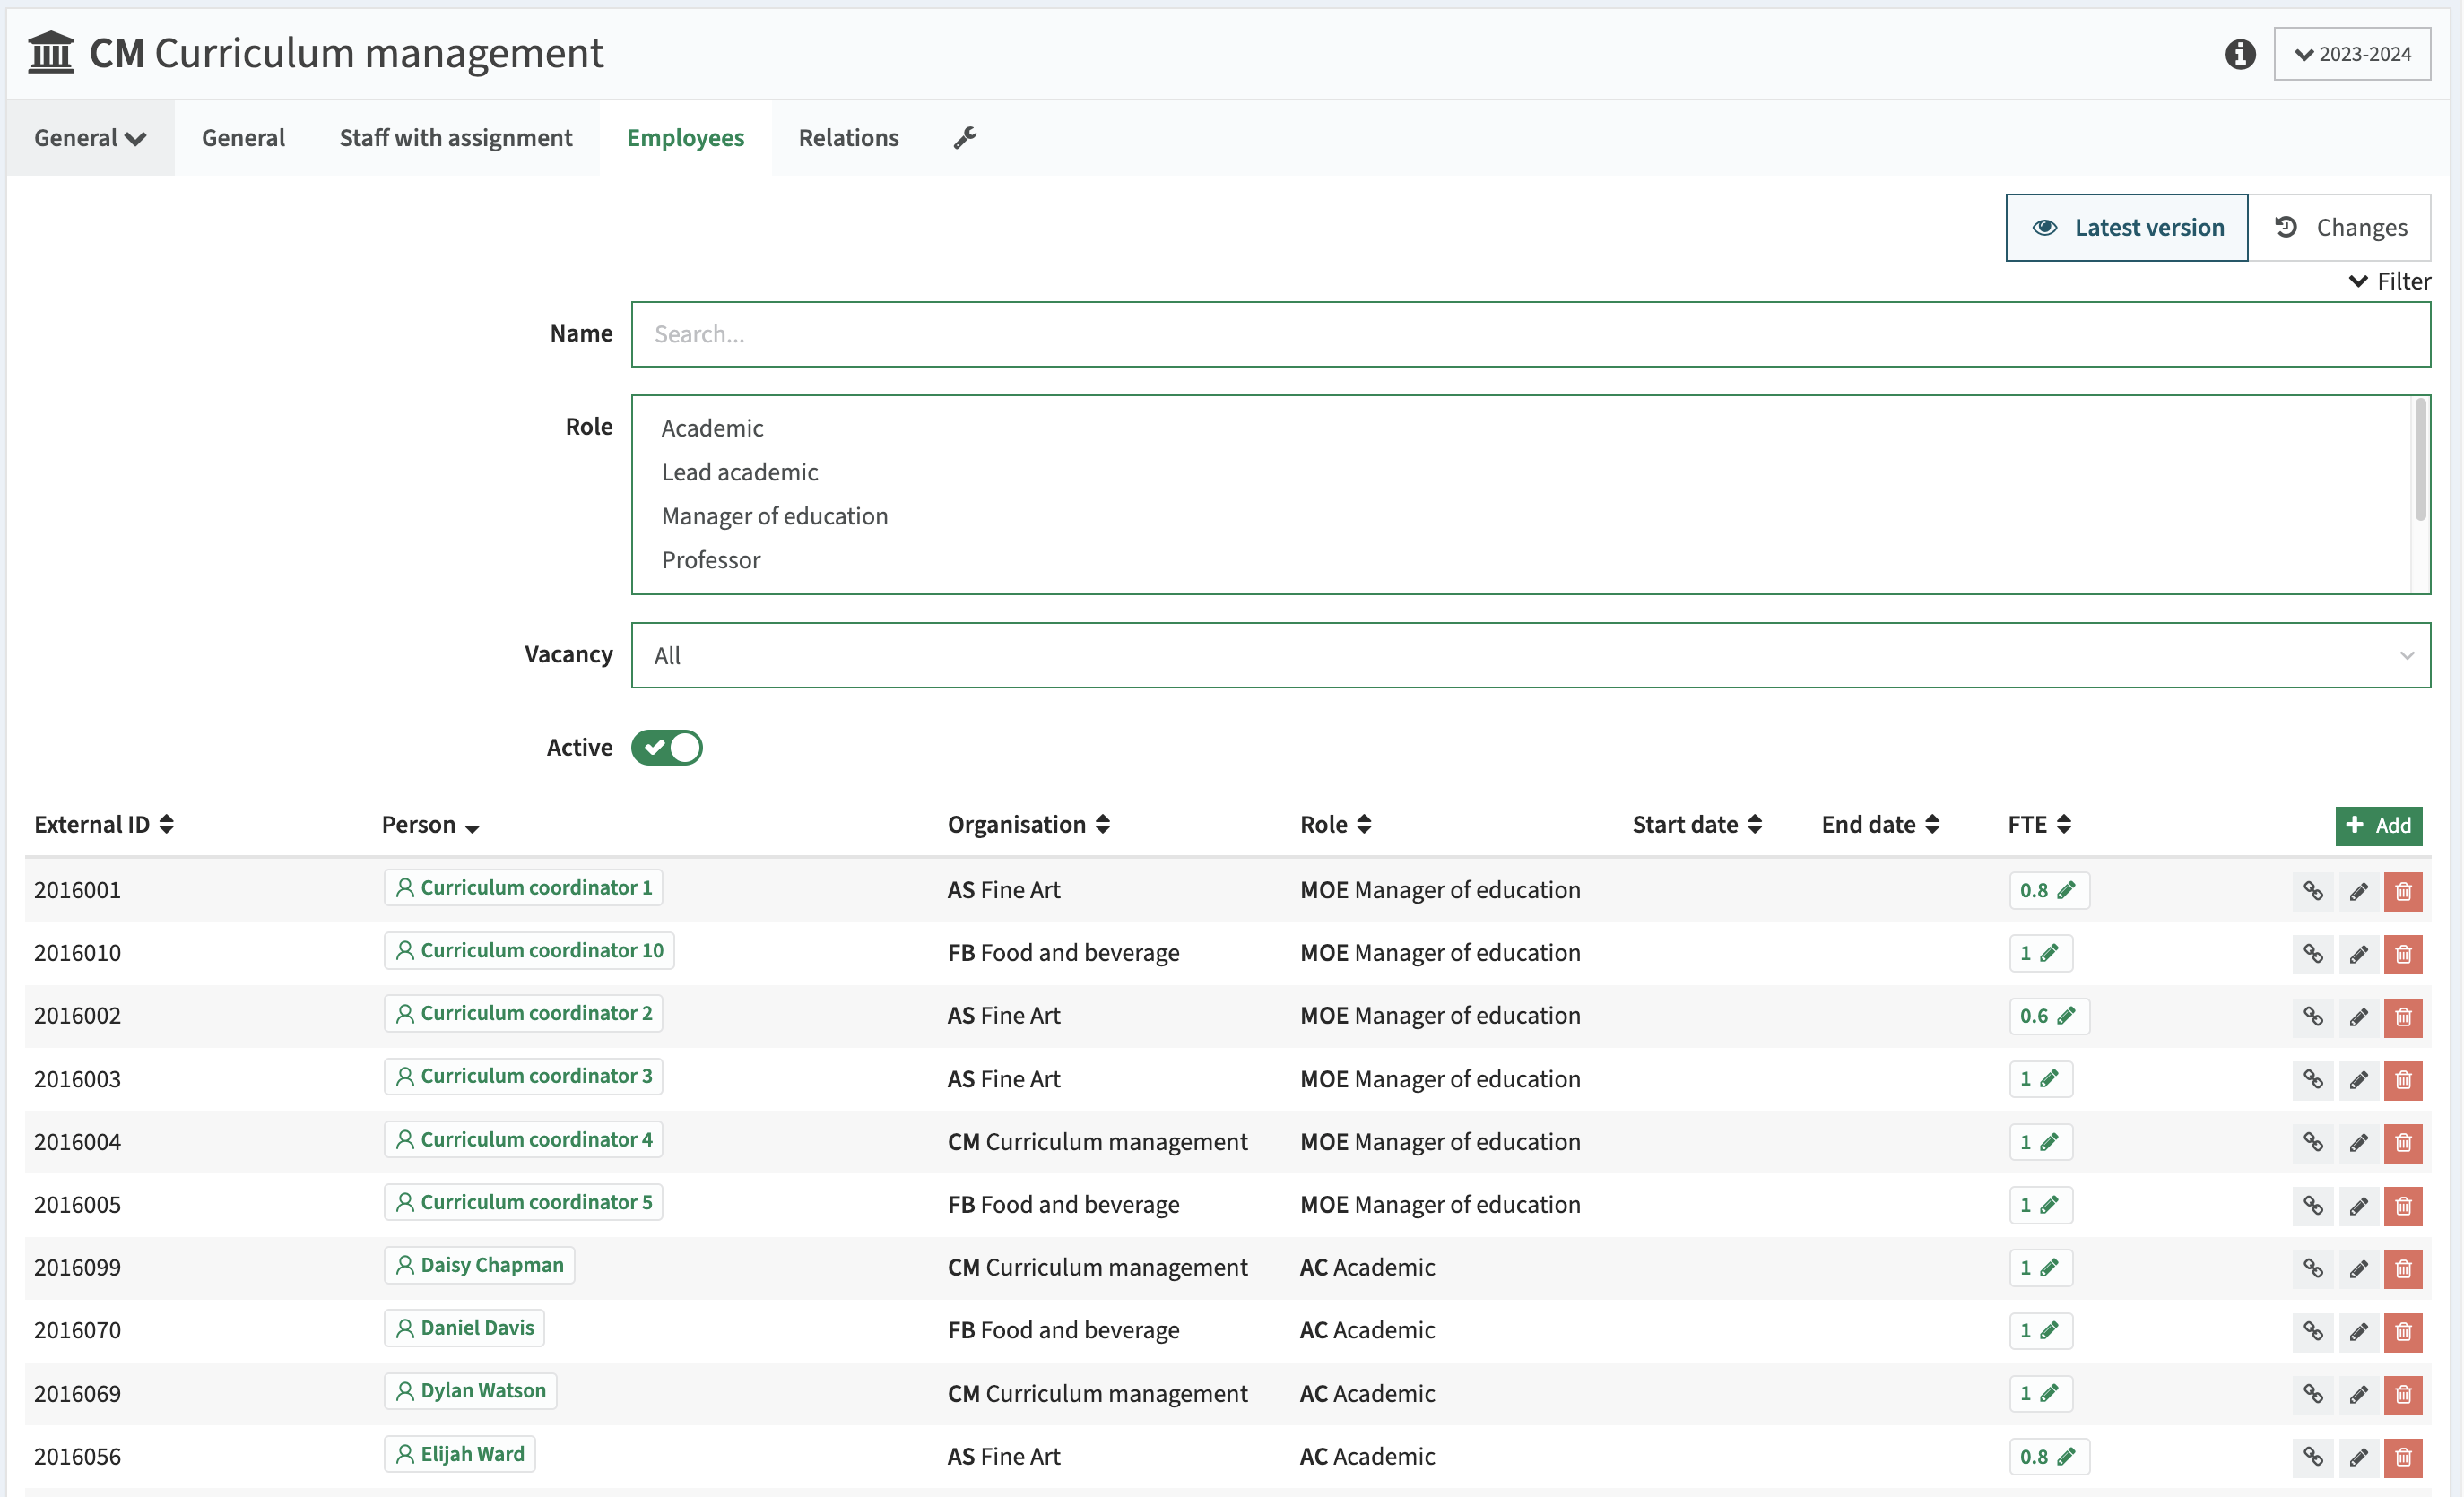Click the Add employee button
2464x1497 pixels.
(2378, 826)
